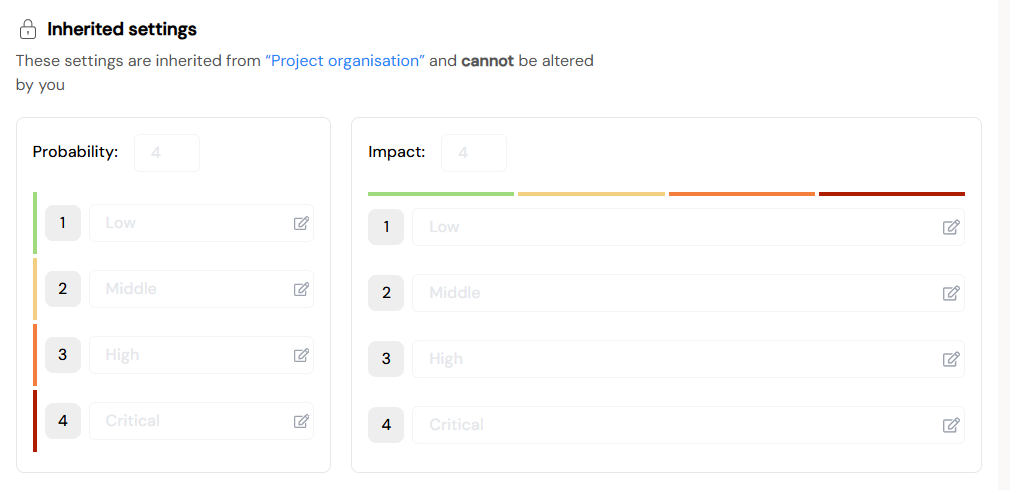This screenshot has height=490, width=1010.
Task: Click edit icon for Impact Low
Action: pyautogui.click(x=951, y=227)
